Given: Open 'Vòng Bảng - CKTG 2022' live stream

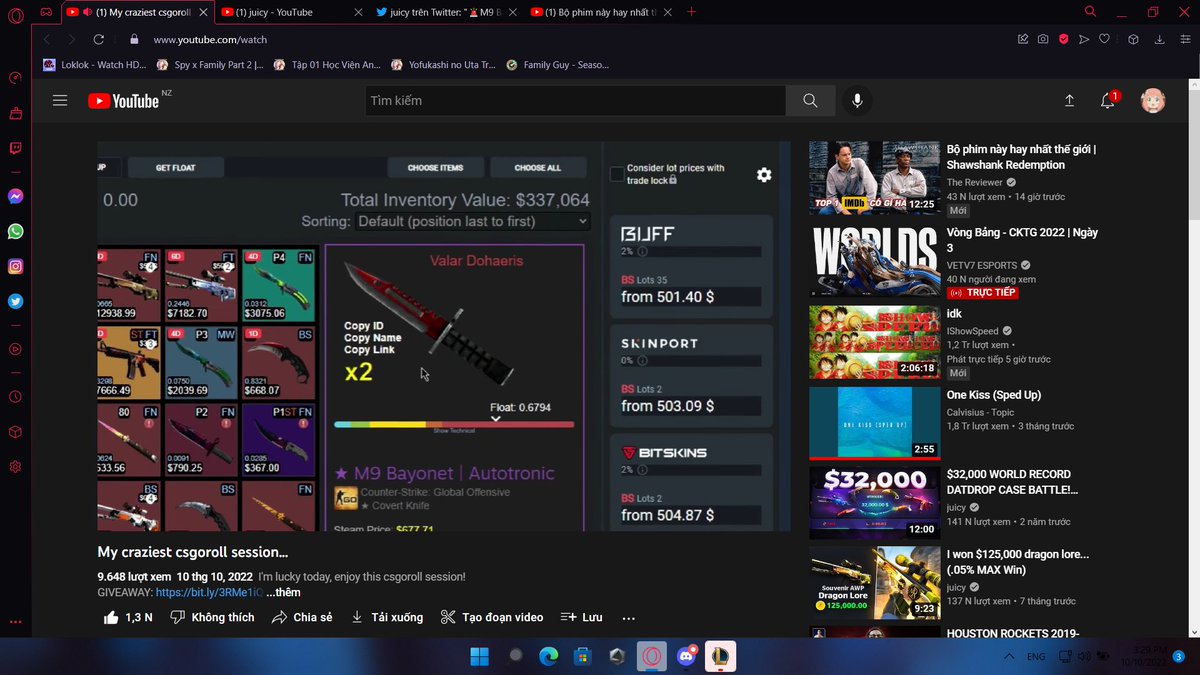Looking at the screenshot, I should 875,260.
